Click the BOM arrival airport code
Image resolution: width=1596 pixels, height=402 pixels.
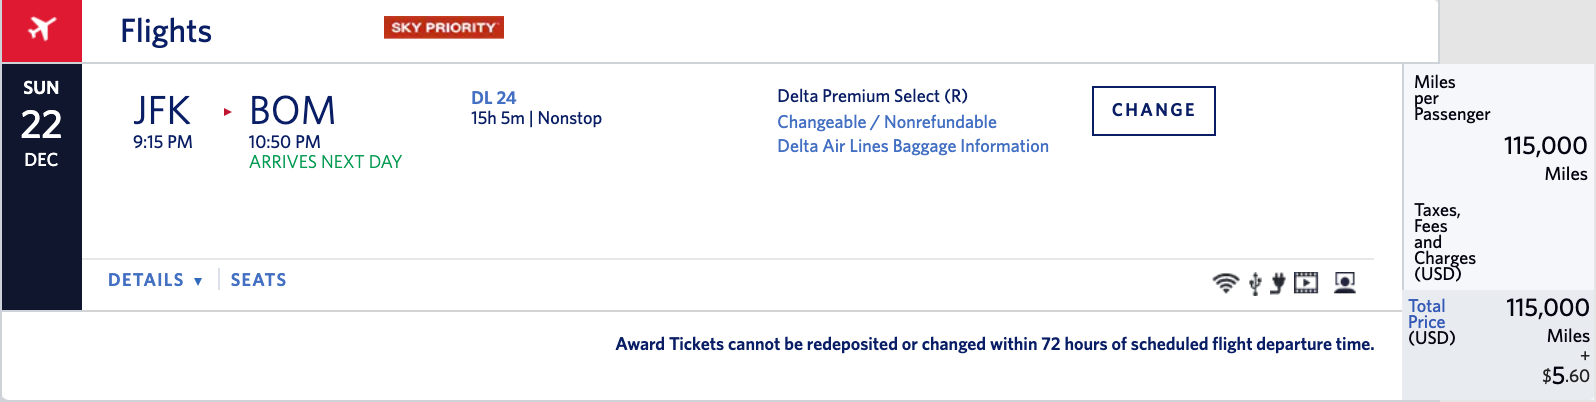(x=292, y=111)
